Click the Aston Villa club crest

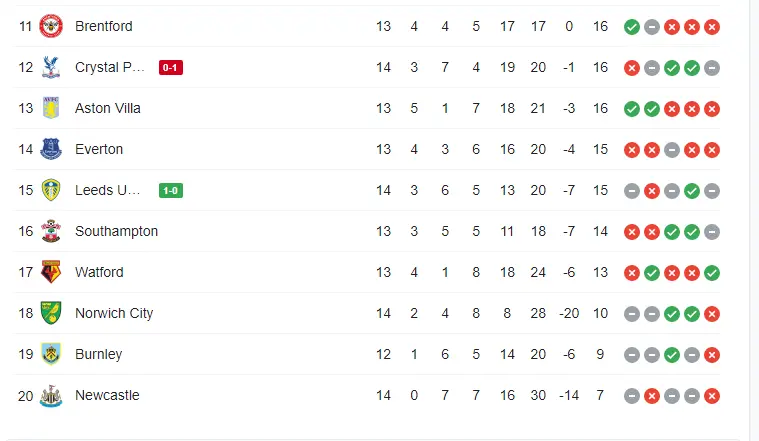50,109
